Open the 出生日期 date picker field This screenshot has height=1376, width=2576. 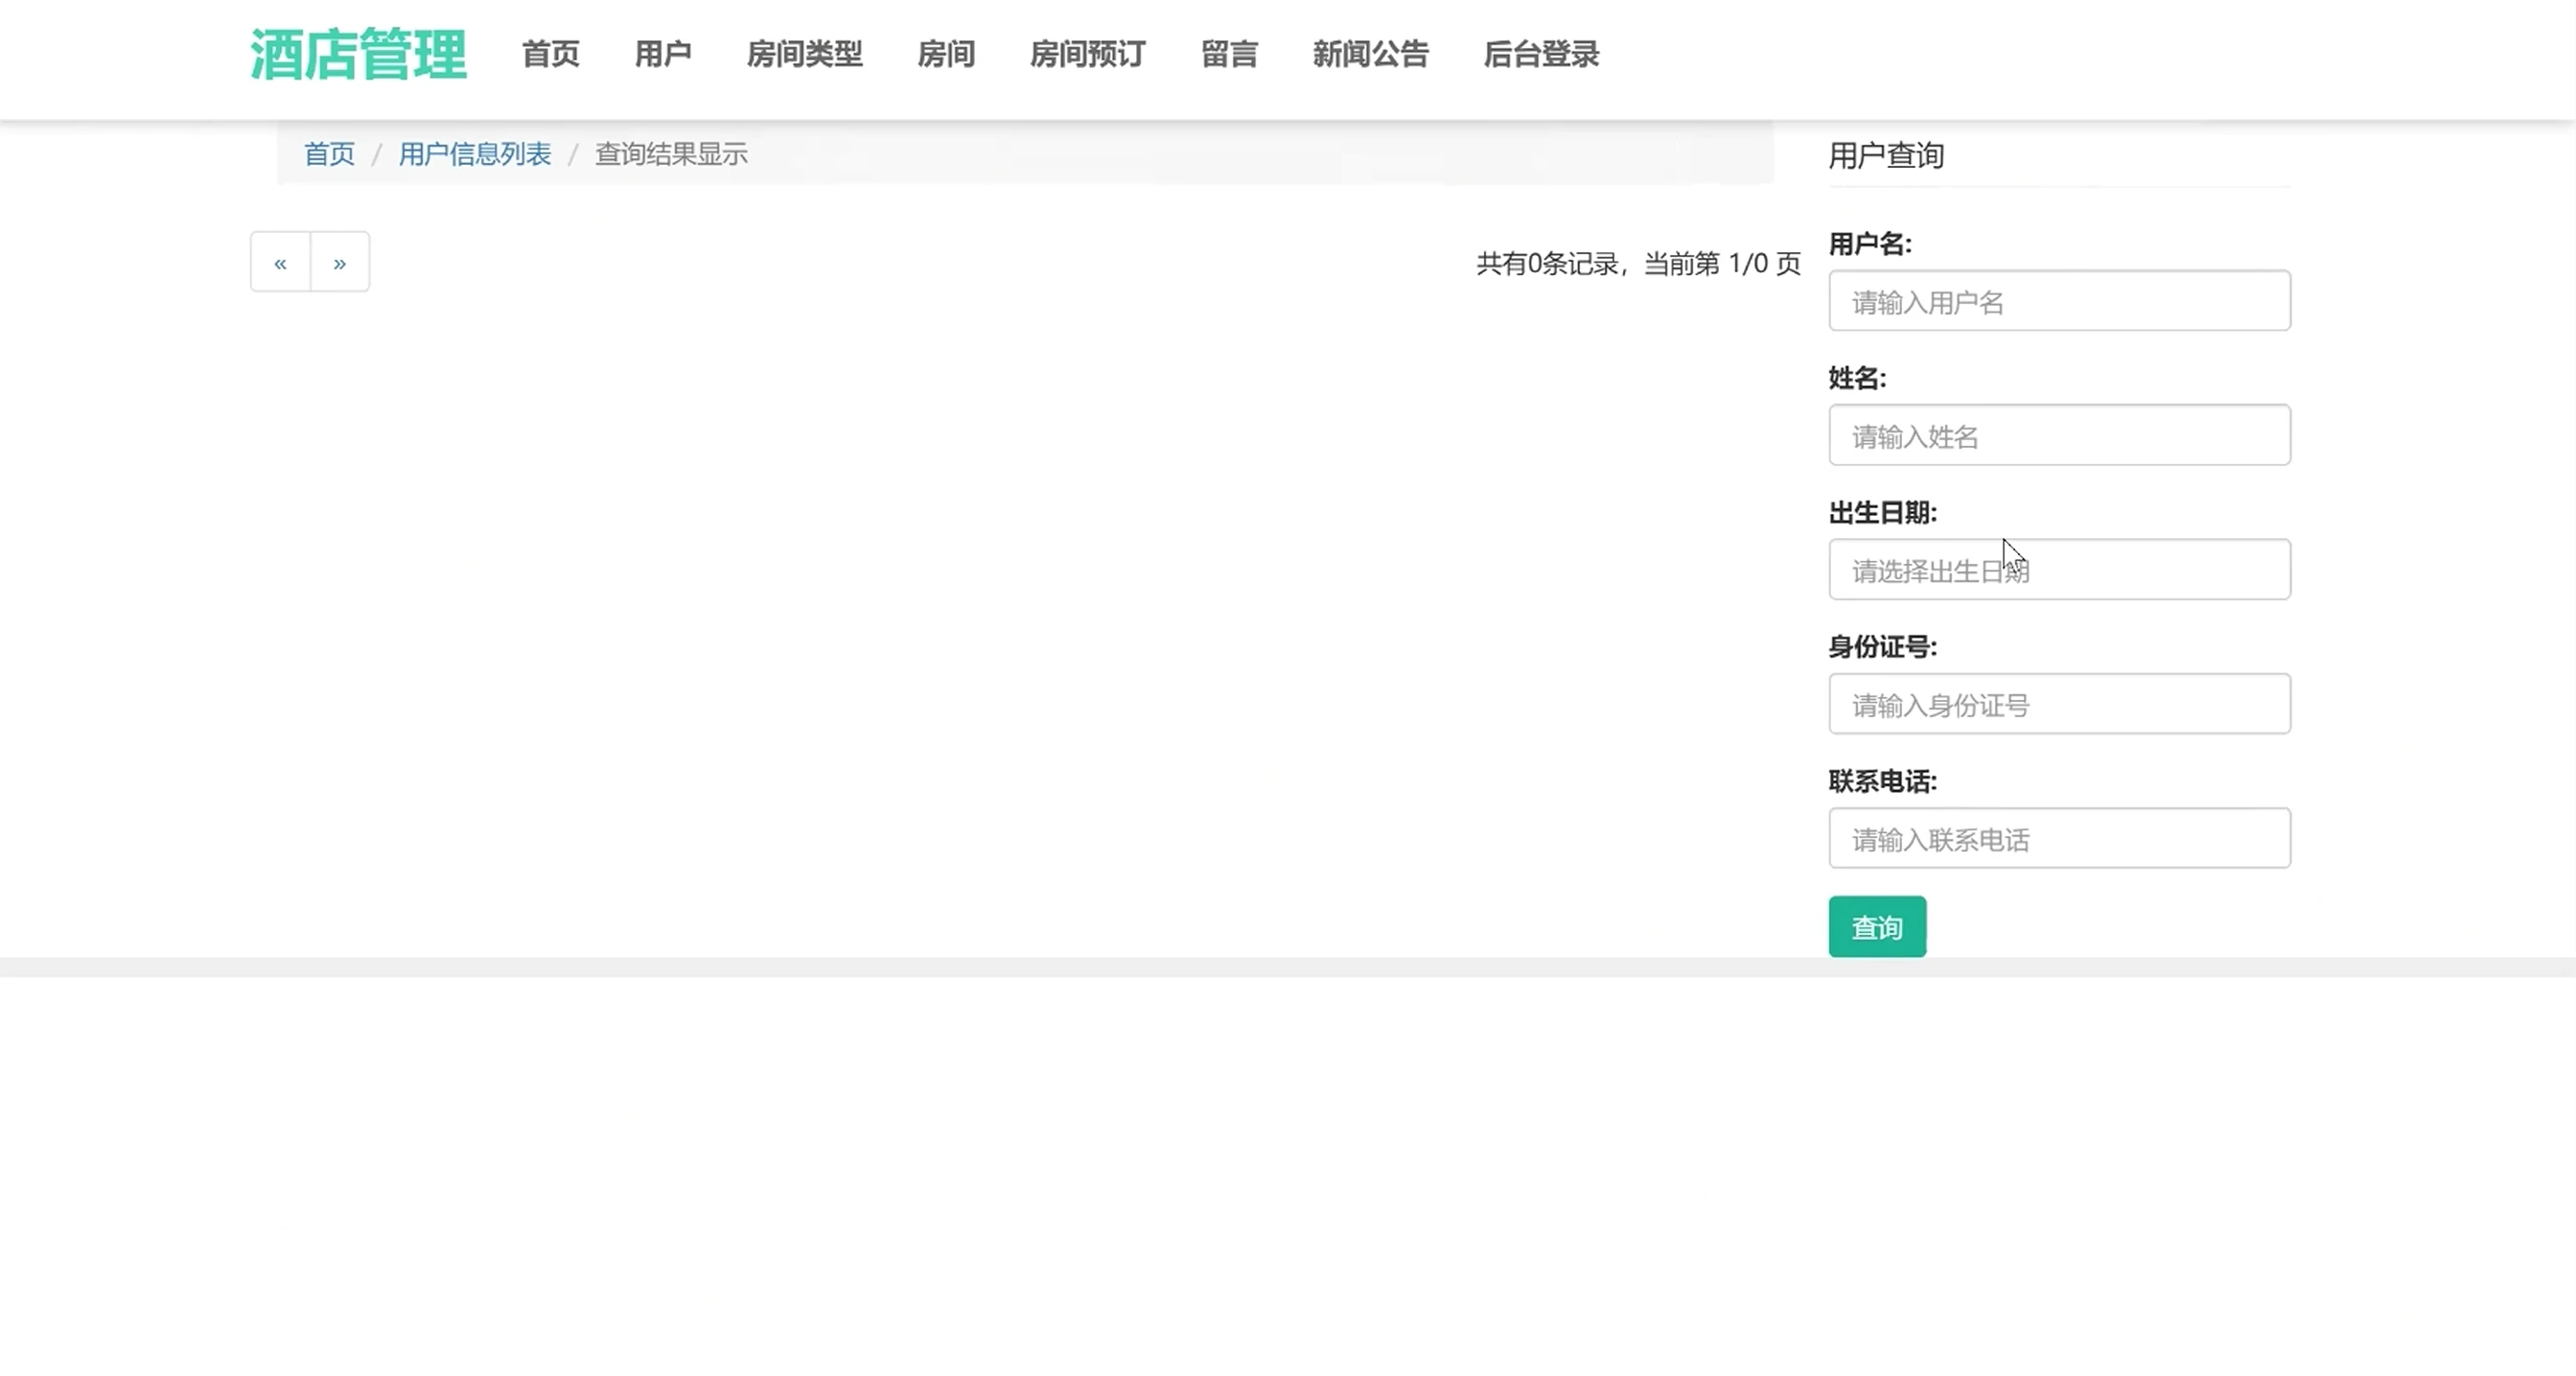point(2058,570)
